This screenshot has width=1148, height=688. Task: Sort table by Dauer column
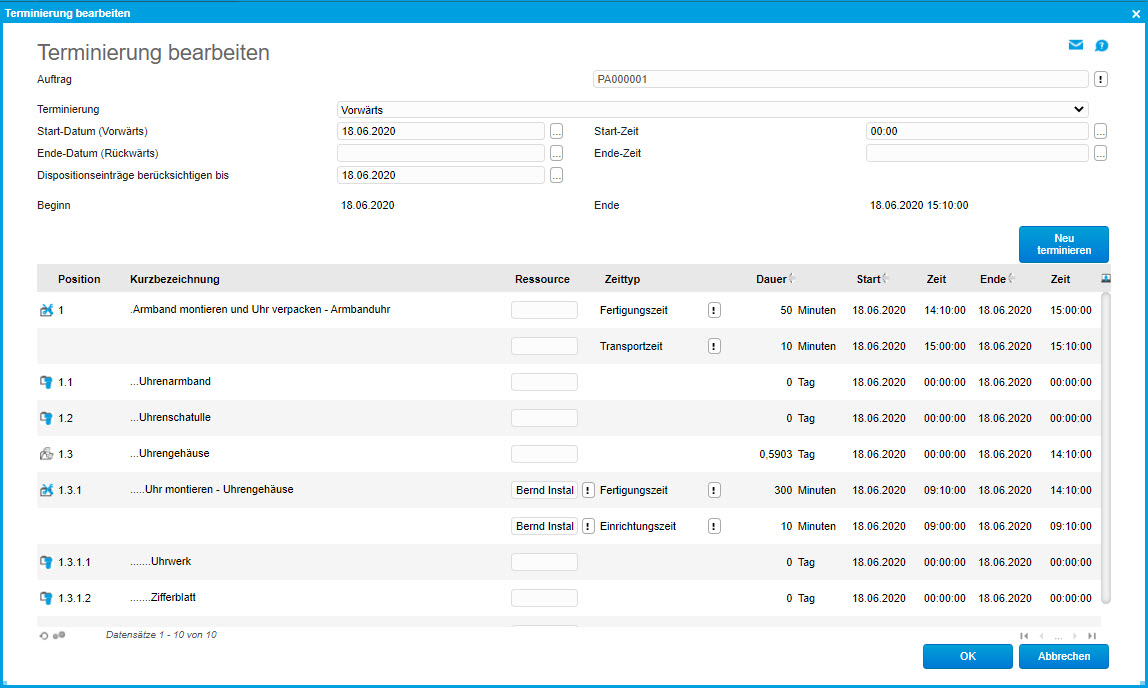773,279
